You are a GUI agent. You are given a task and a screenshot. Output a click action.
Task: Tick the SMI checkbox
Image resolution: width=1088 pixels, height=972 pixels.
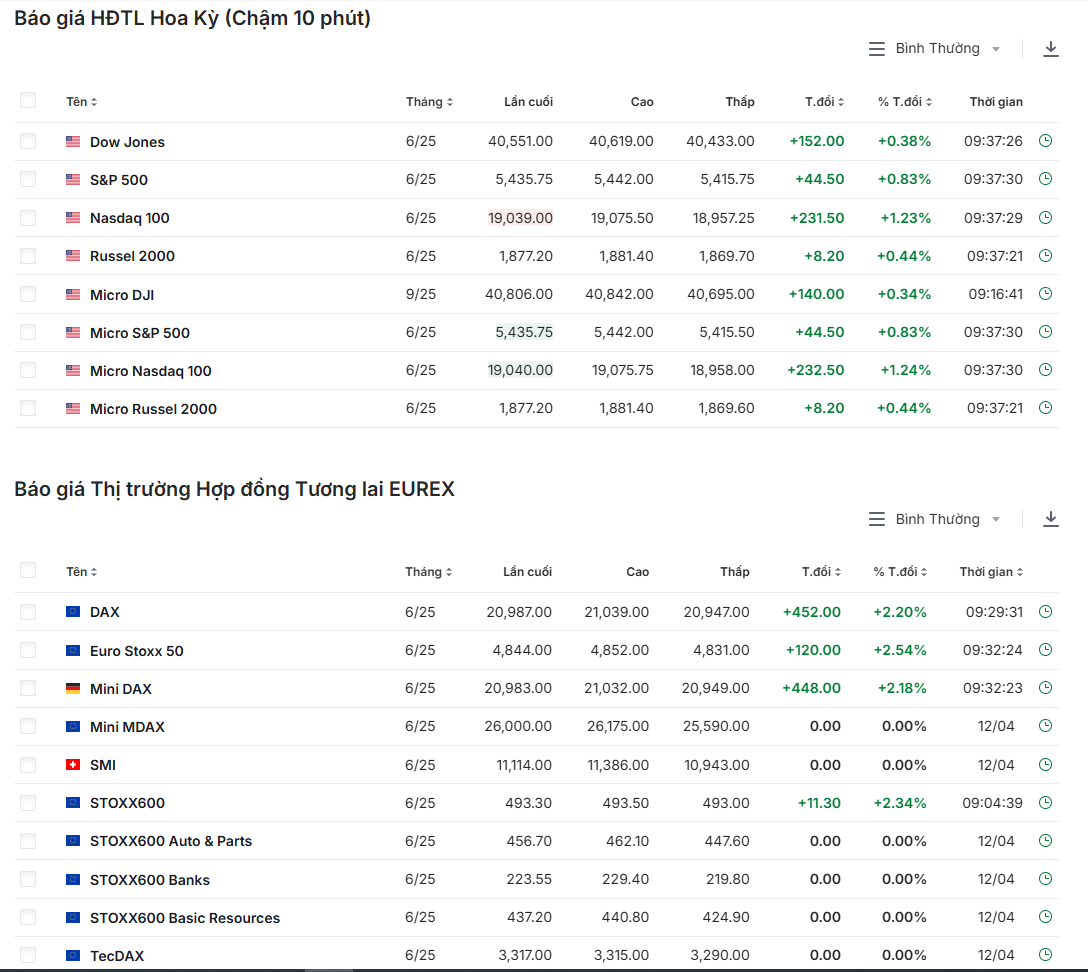click(x=28, y=765)
